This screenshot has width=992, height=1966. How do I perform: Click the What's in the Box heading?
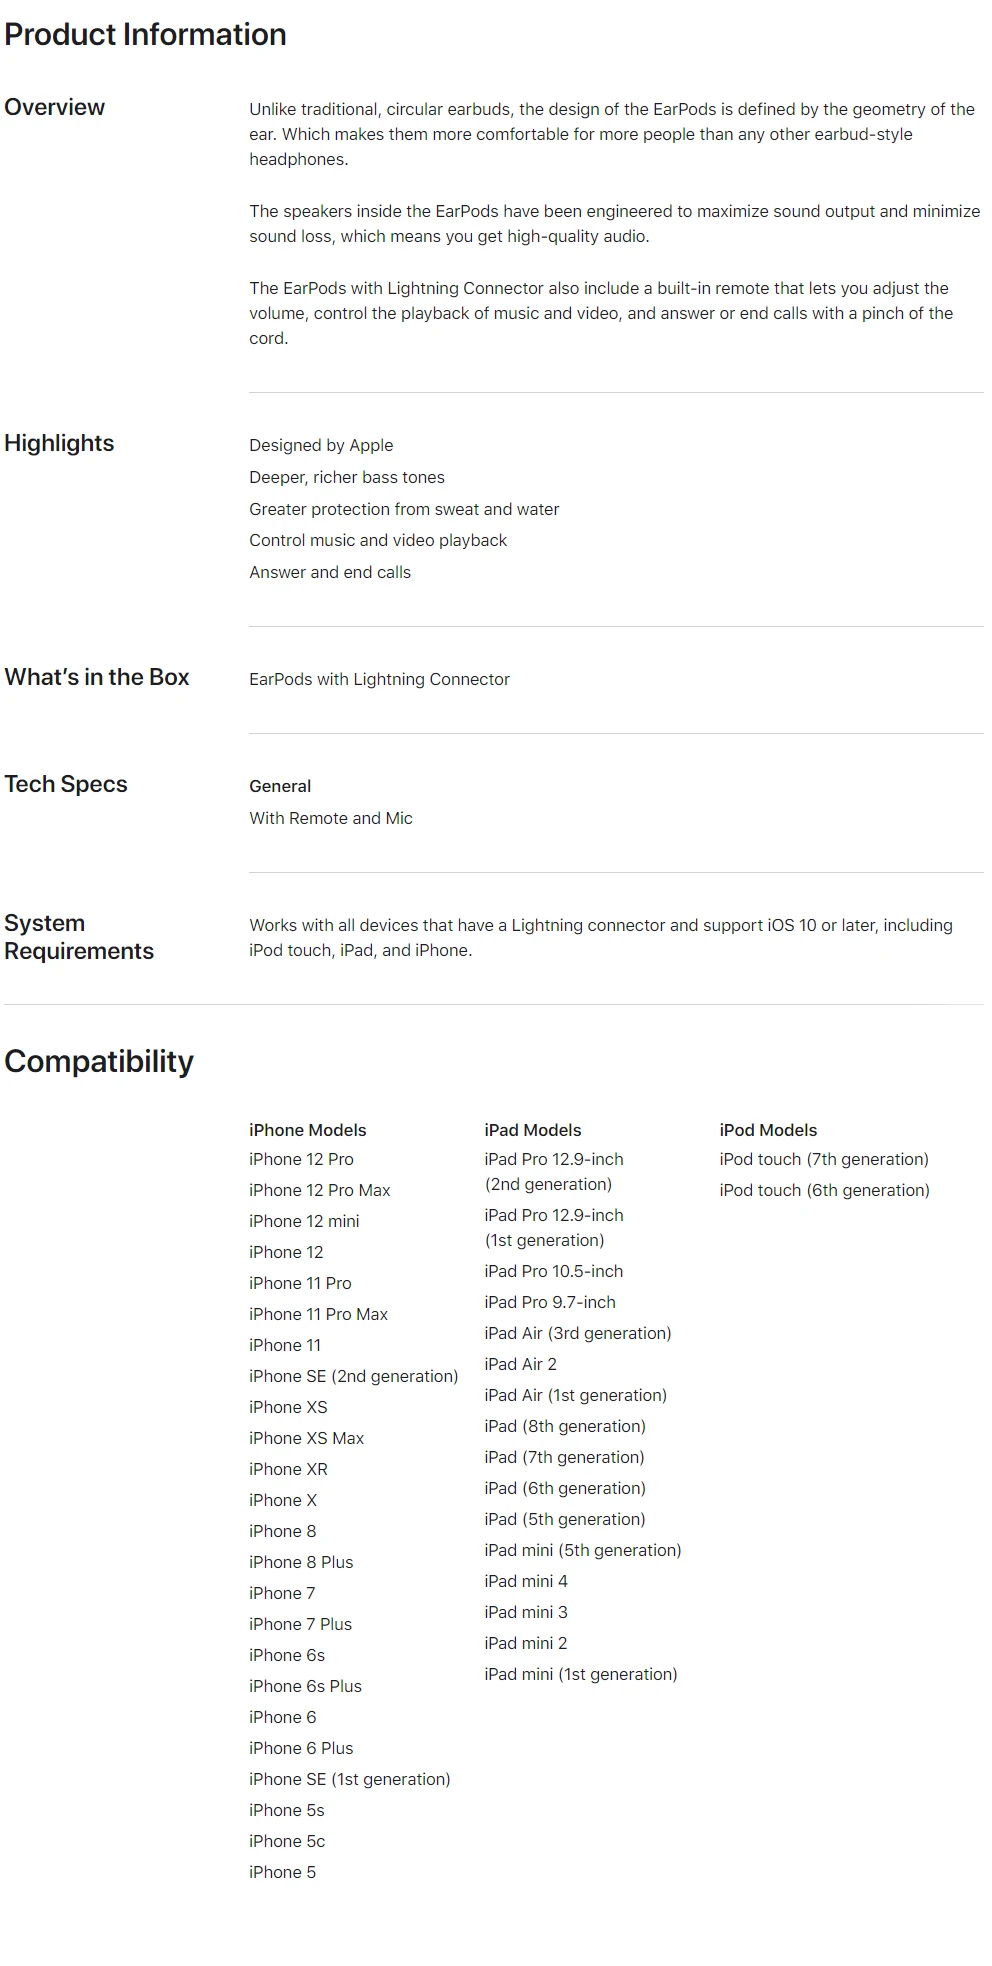click(x=97, y=678)
